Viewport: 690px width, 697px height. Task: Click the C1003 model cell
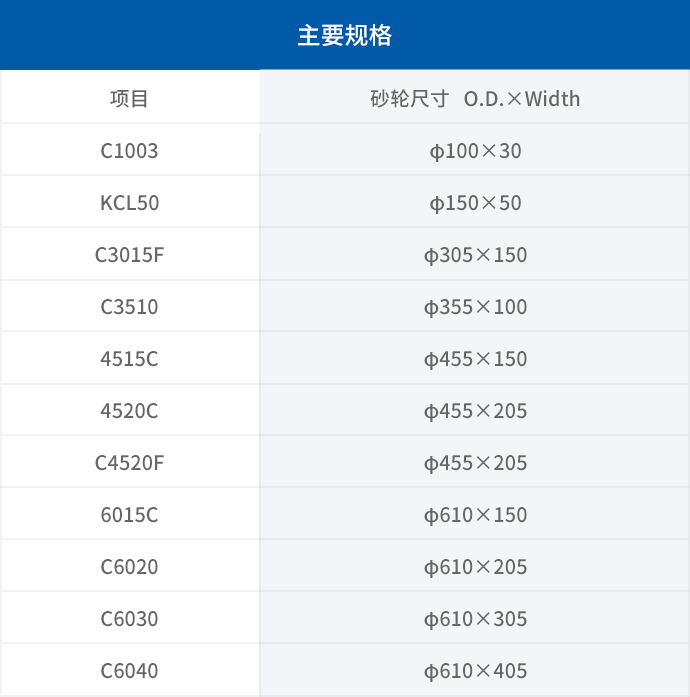129,151
